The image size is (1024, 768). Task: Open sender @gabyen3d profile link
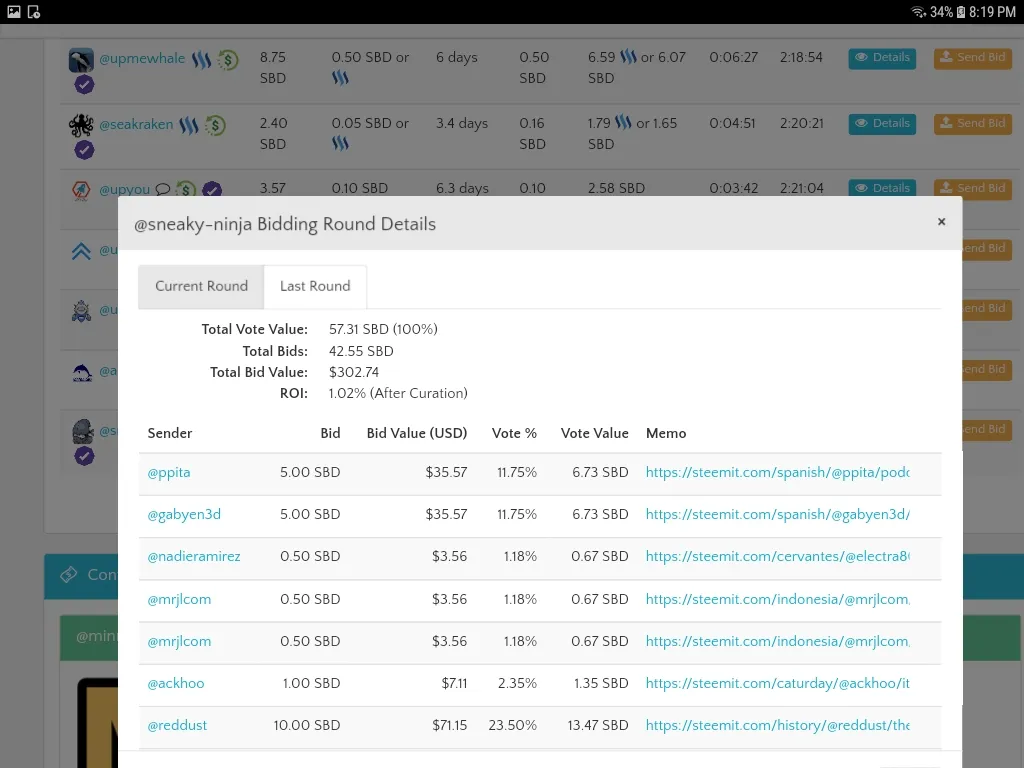pos(184,515)
